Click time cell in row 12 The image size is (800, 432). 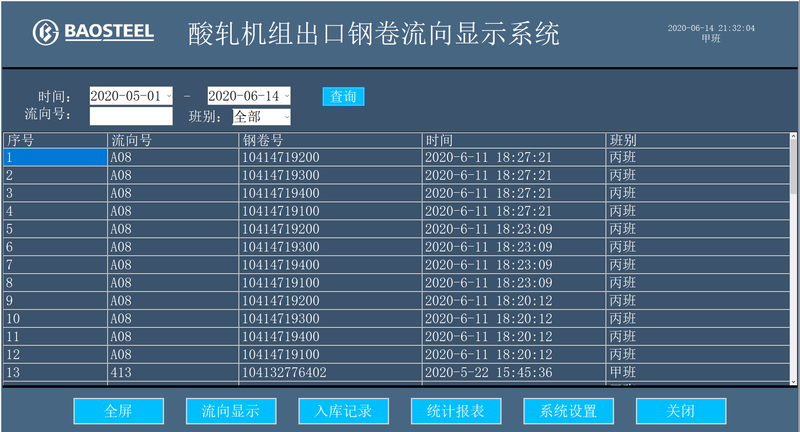tap(514, 354)
